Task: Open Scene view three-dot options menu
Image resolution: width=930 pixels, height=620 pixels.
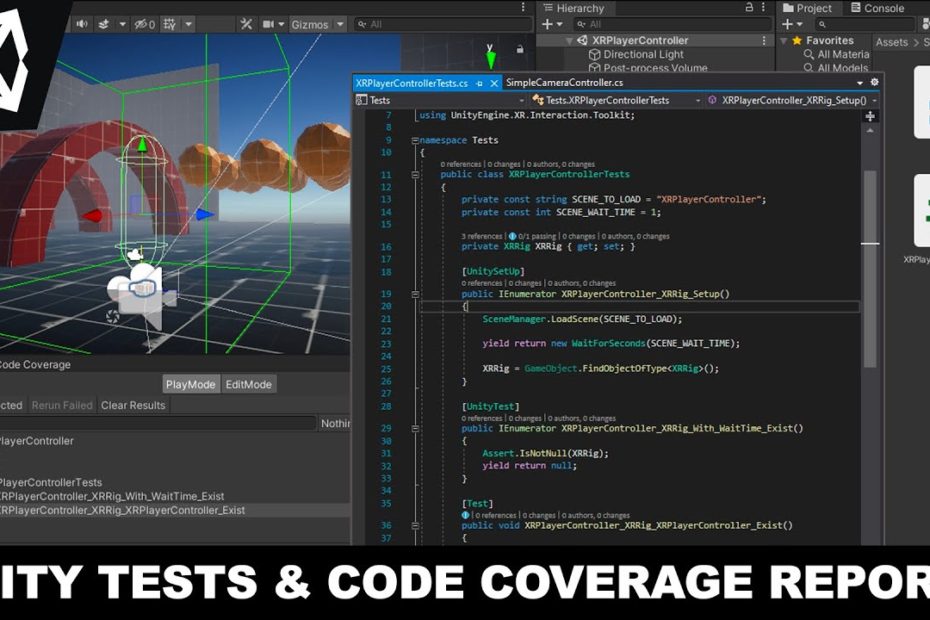Action: [x=523, y=7]
